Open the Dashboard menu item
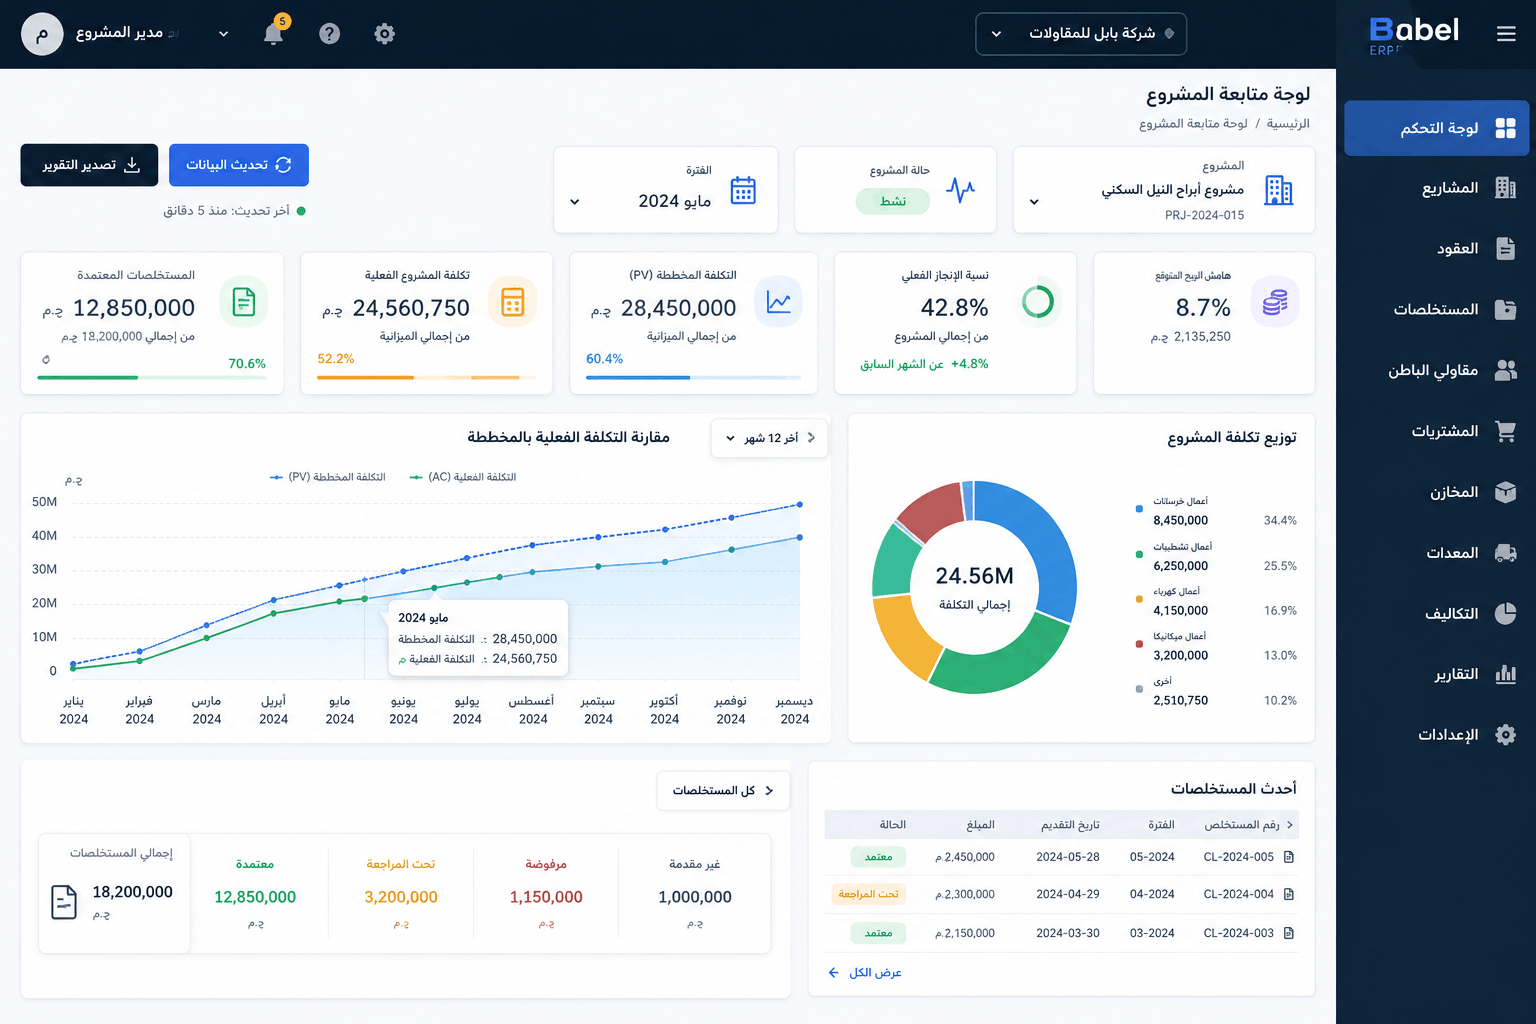Screen dimensions: 1536x1024 [1437, 128]
